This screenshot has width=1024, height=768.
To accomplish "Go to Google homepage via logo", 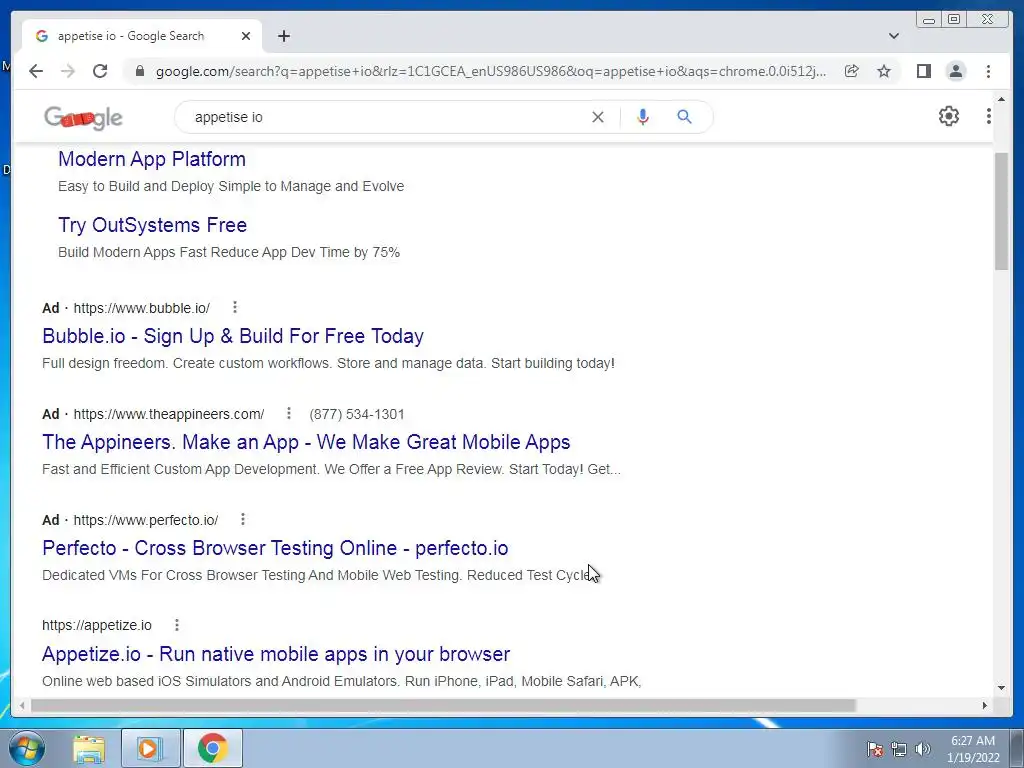I will pos(83,118).
